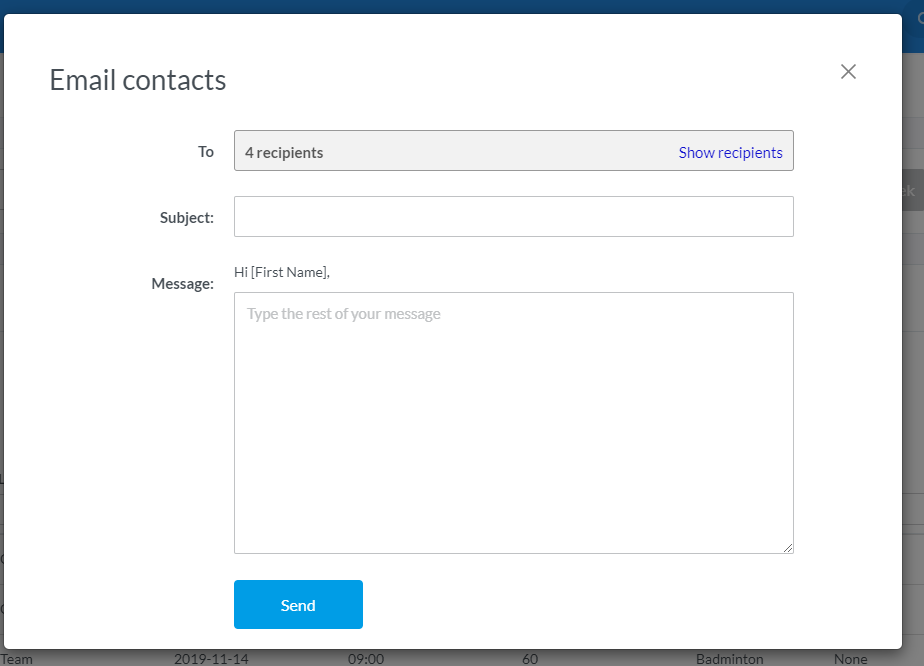Click the 60 duration cell
This screenshot has width=924, height=666.
(x=529, y=659)
